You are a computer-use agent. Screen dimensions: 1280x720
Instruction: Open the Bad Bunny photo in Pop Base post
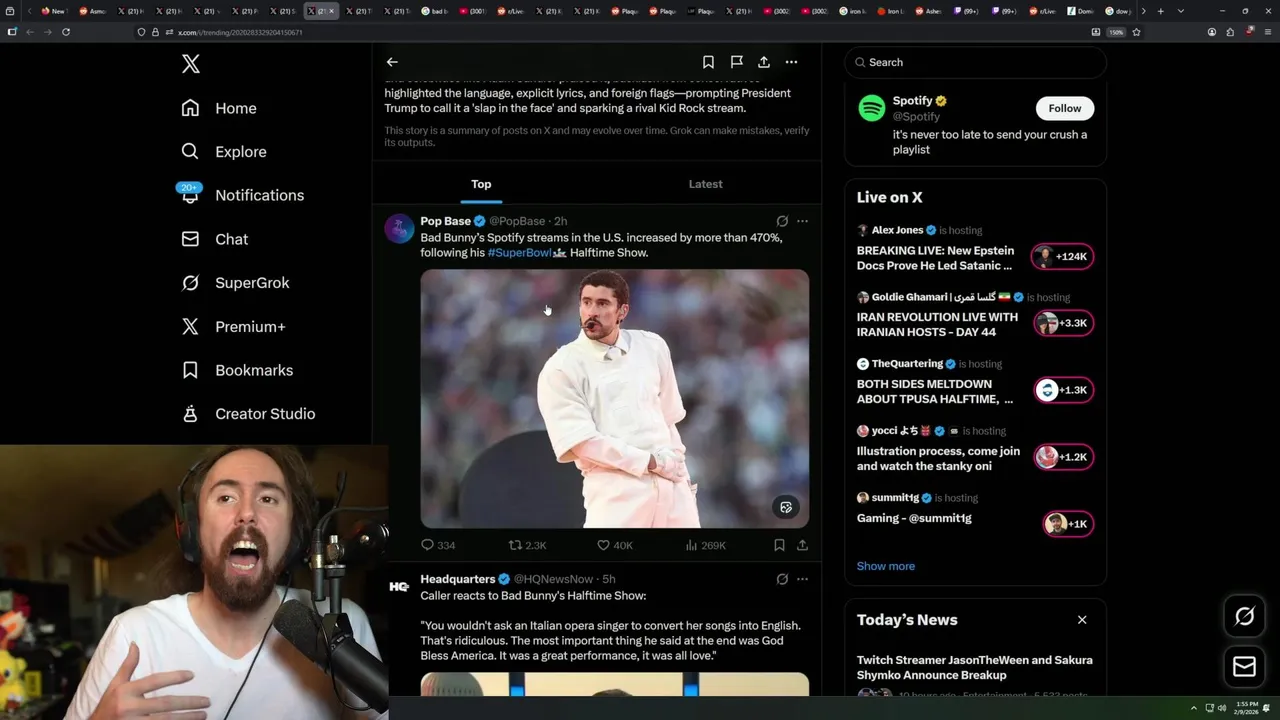(x=614, y=398)
